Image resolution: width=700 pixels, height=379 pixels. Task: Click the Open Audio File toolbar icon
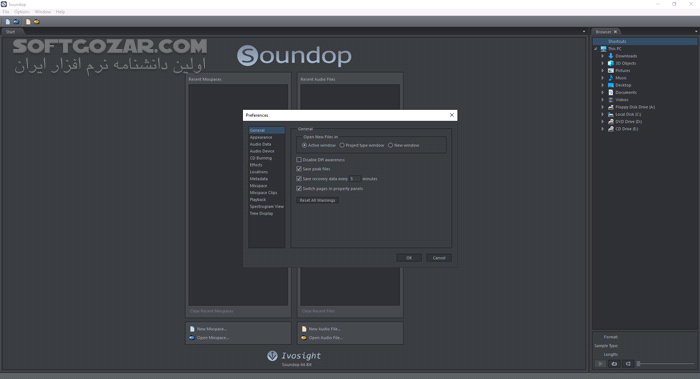37,21
